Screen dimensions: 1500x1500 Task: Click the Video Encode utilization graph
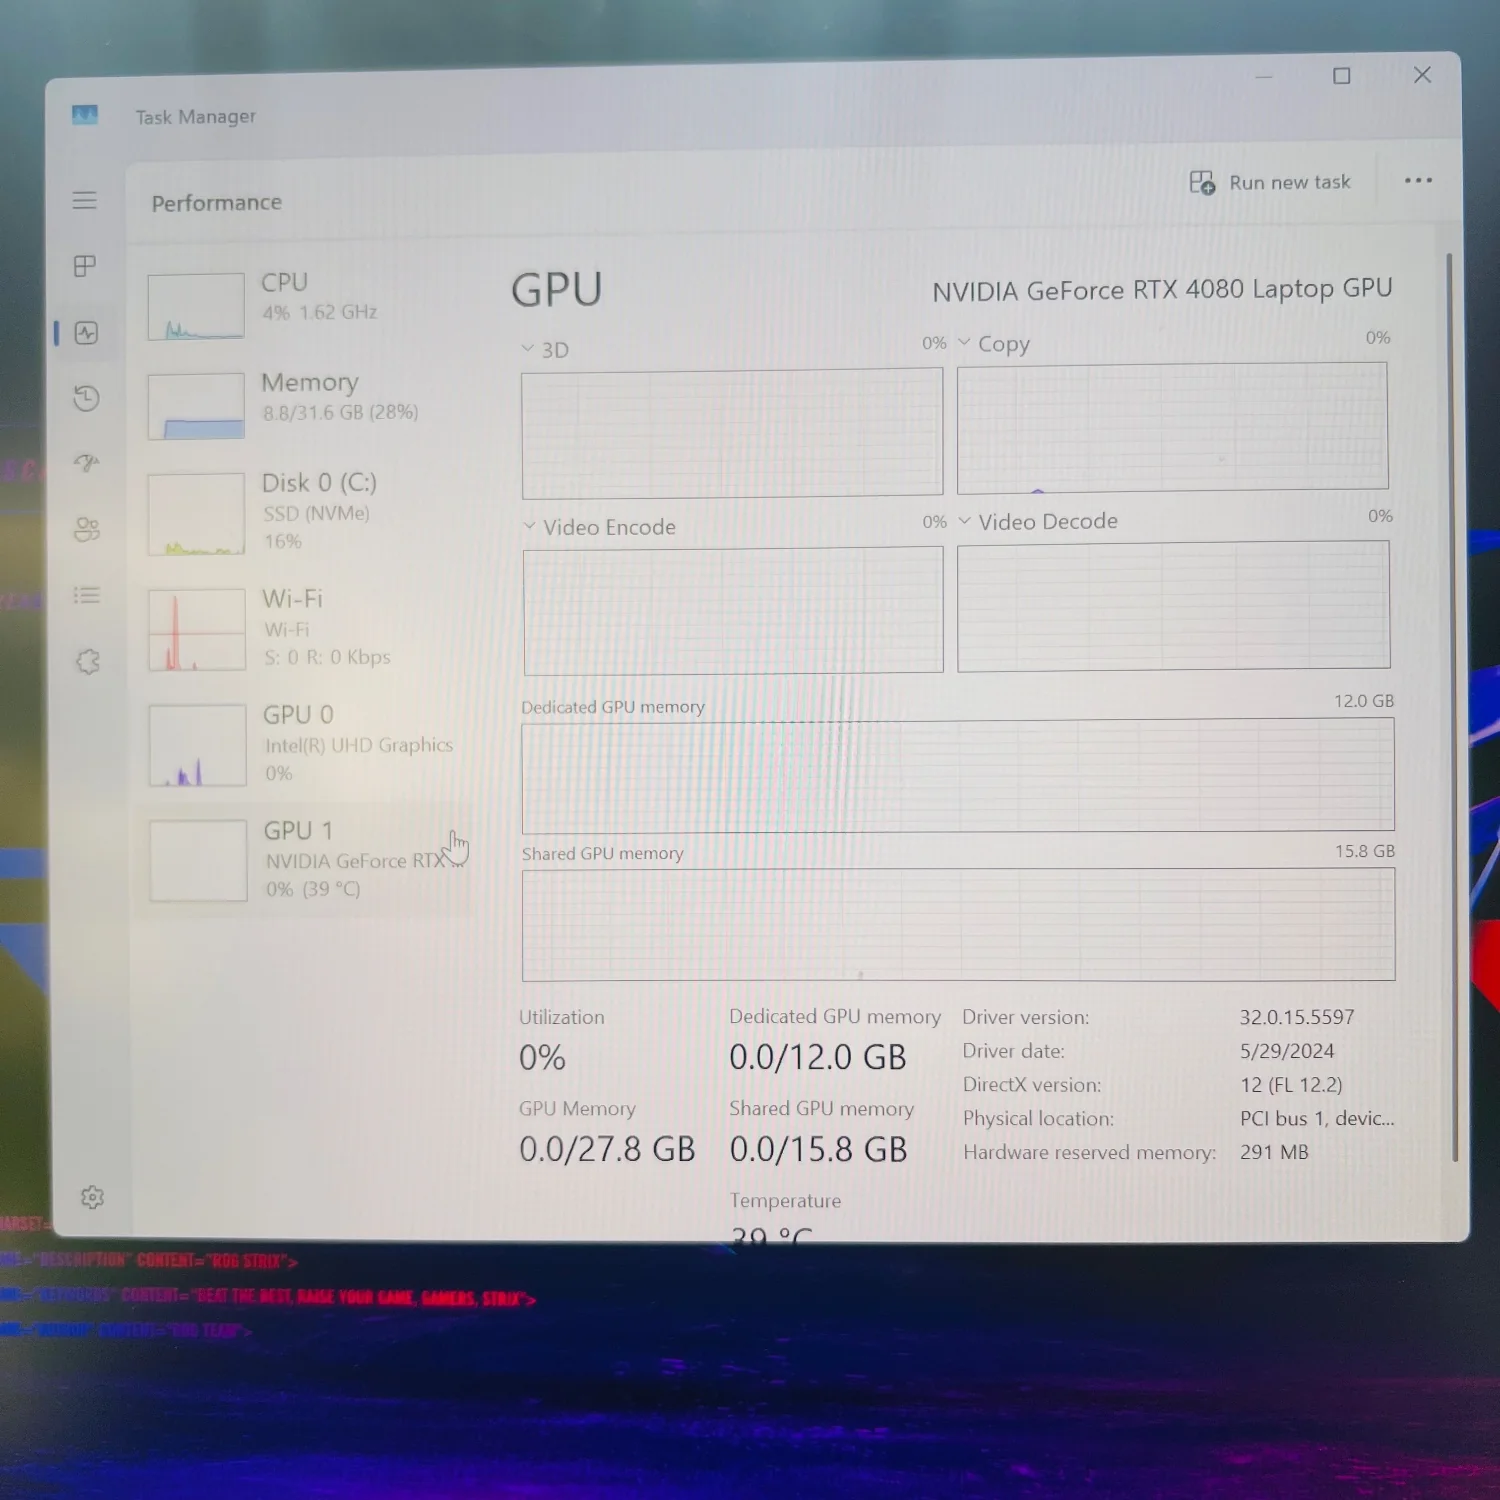click(733, 610)
